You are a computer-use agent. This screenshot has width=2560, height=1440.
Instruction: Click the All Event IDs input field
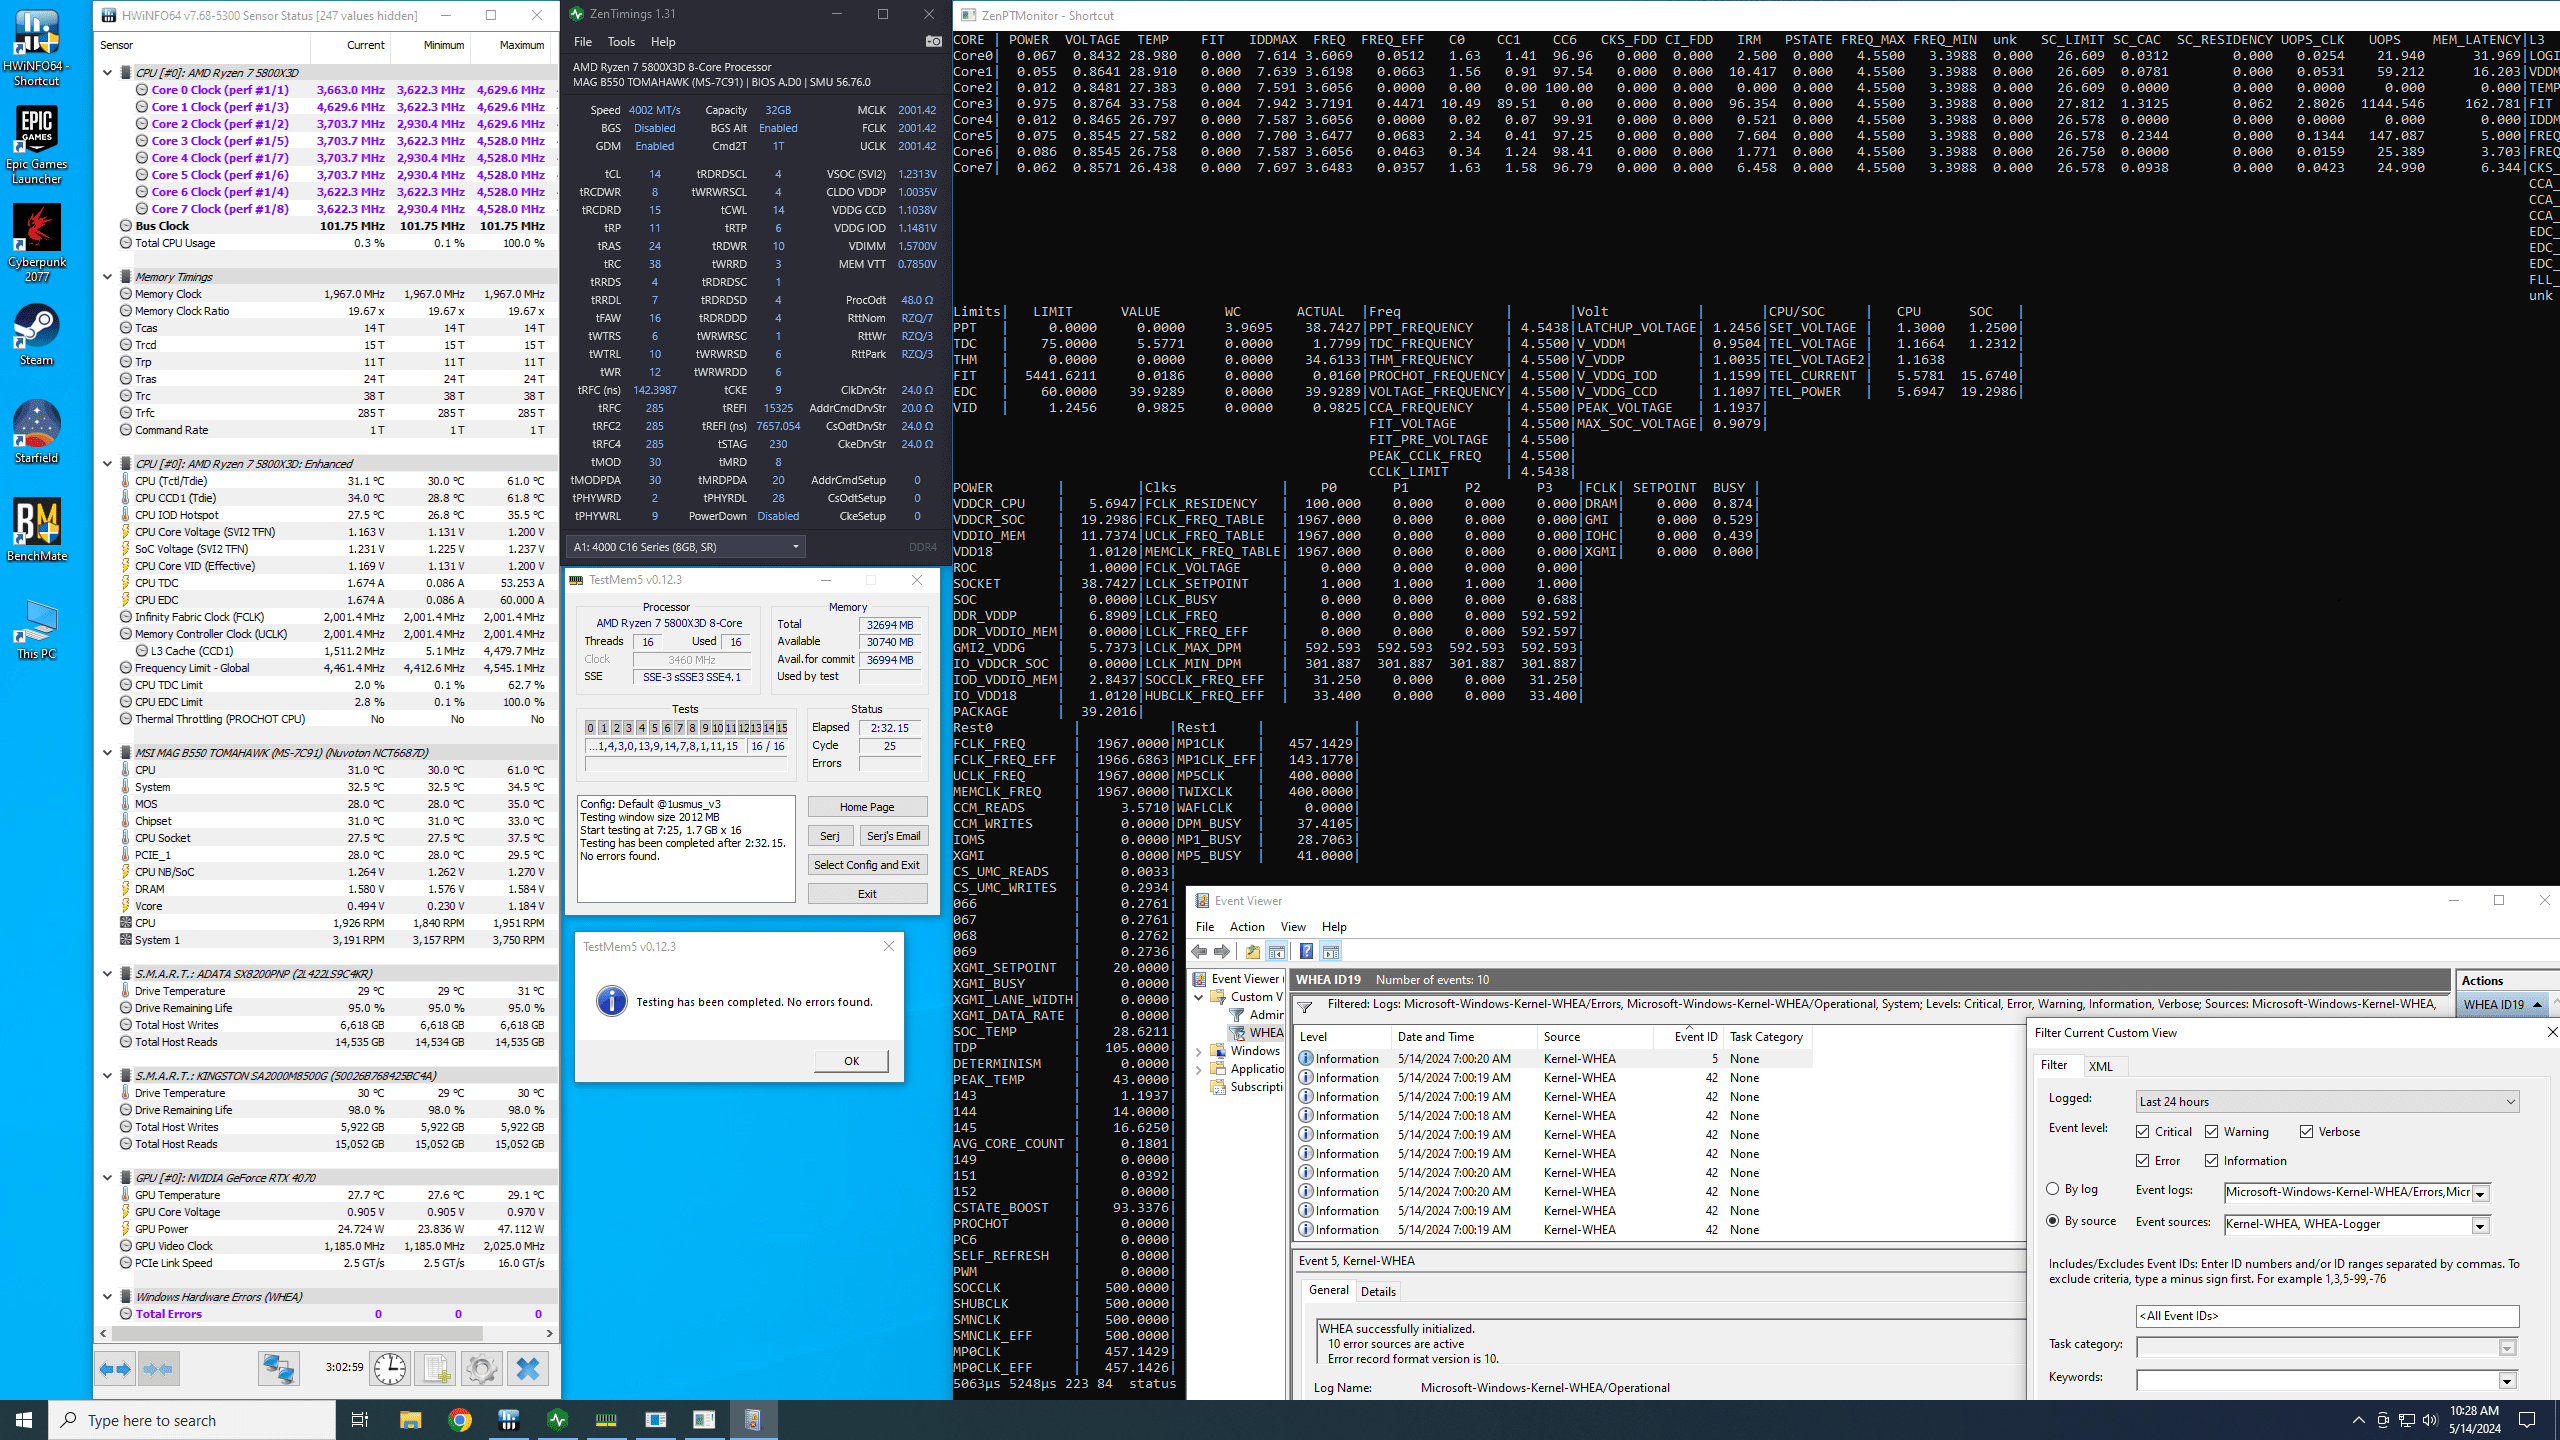pos(2326,1315)
